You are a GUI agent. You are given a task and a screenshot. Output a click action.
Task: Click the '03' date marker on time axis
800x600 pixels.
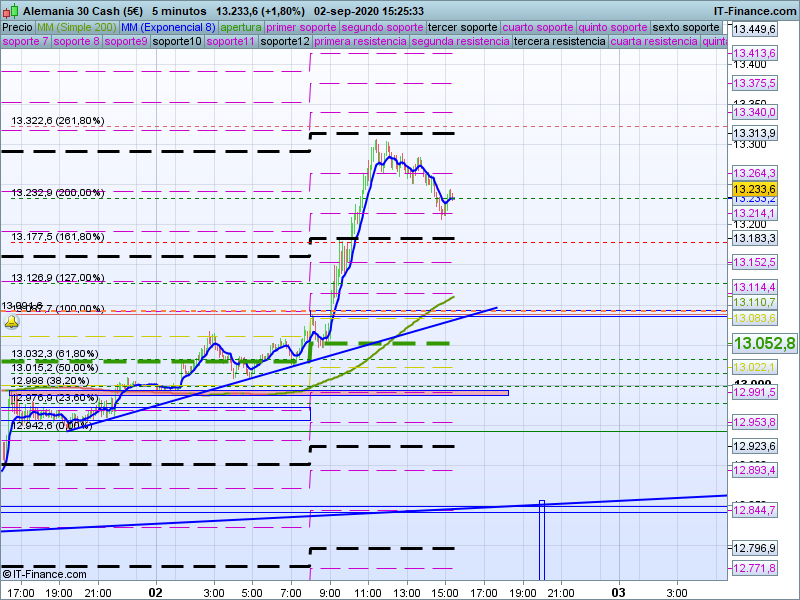coord(619,591)
